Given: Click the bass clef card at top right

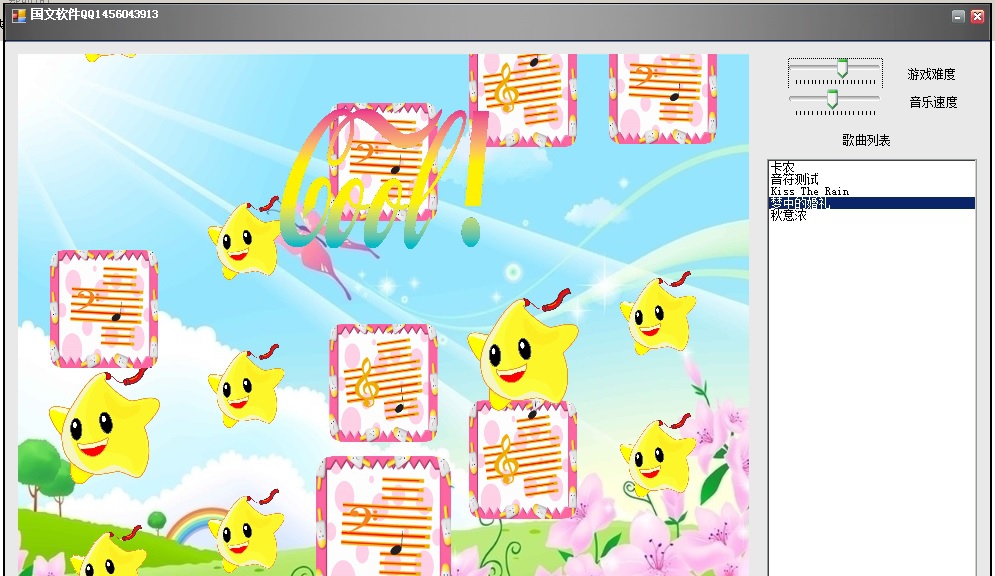Looking at the screenshot, I should point(663,98).
